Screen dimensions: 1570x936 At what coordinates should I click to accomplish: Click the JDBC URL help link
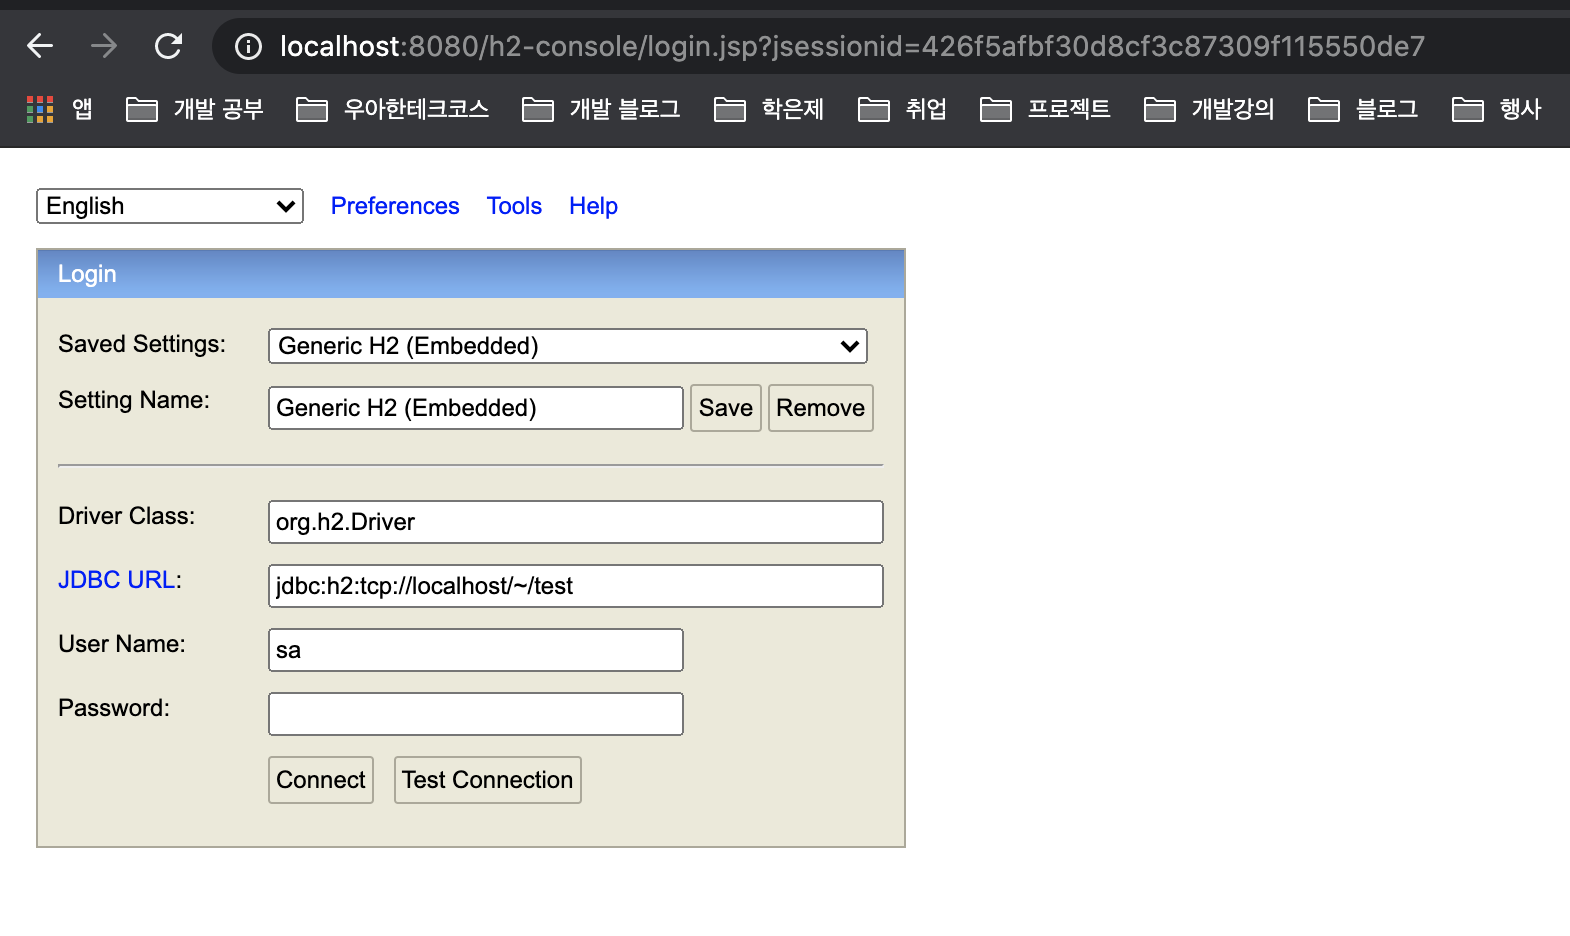pyautogui.click(x=117, y=580)
